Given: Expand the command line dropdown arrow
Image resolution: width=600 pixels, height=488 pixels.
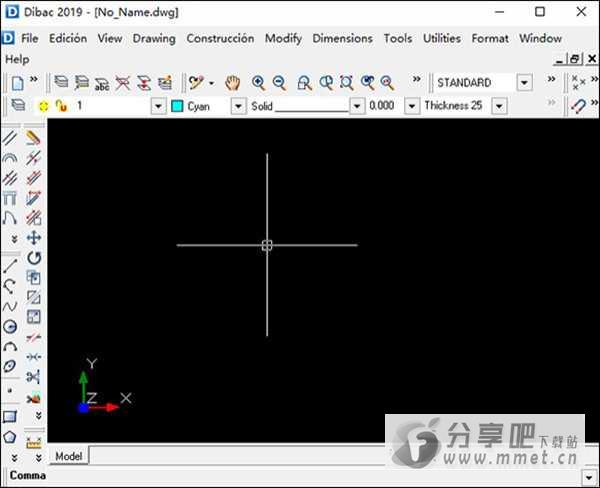Looking at the screenshot, I should tap(589, 477).
